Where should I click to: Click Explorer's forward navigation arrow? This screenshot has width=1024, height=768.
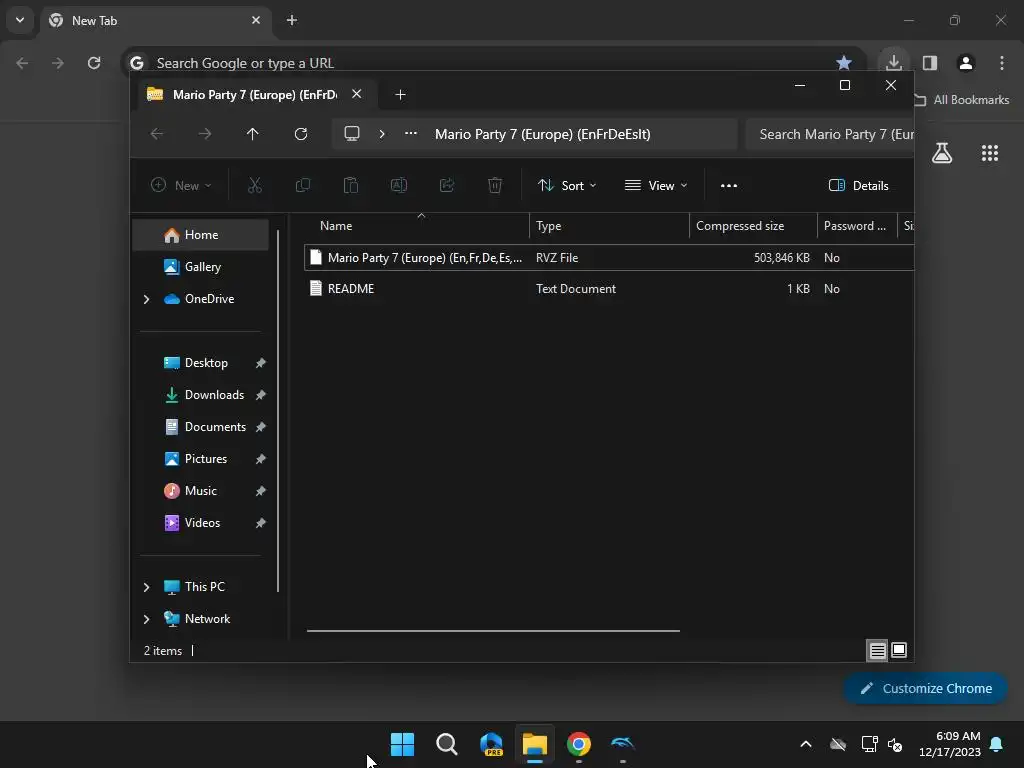coord(204,134)
